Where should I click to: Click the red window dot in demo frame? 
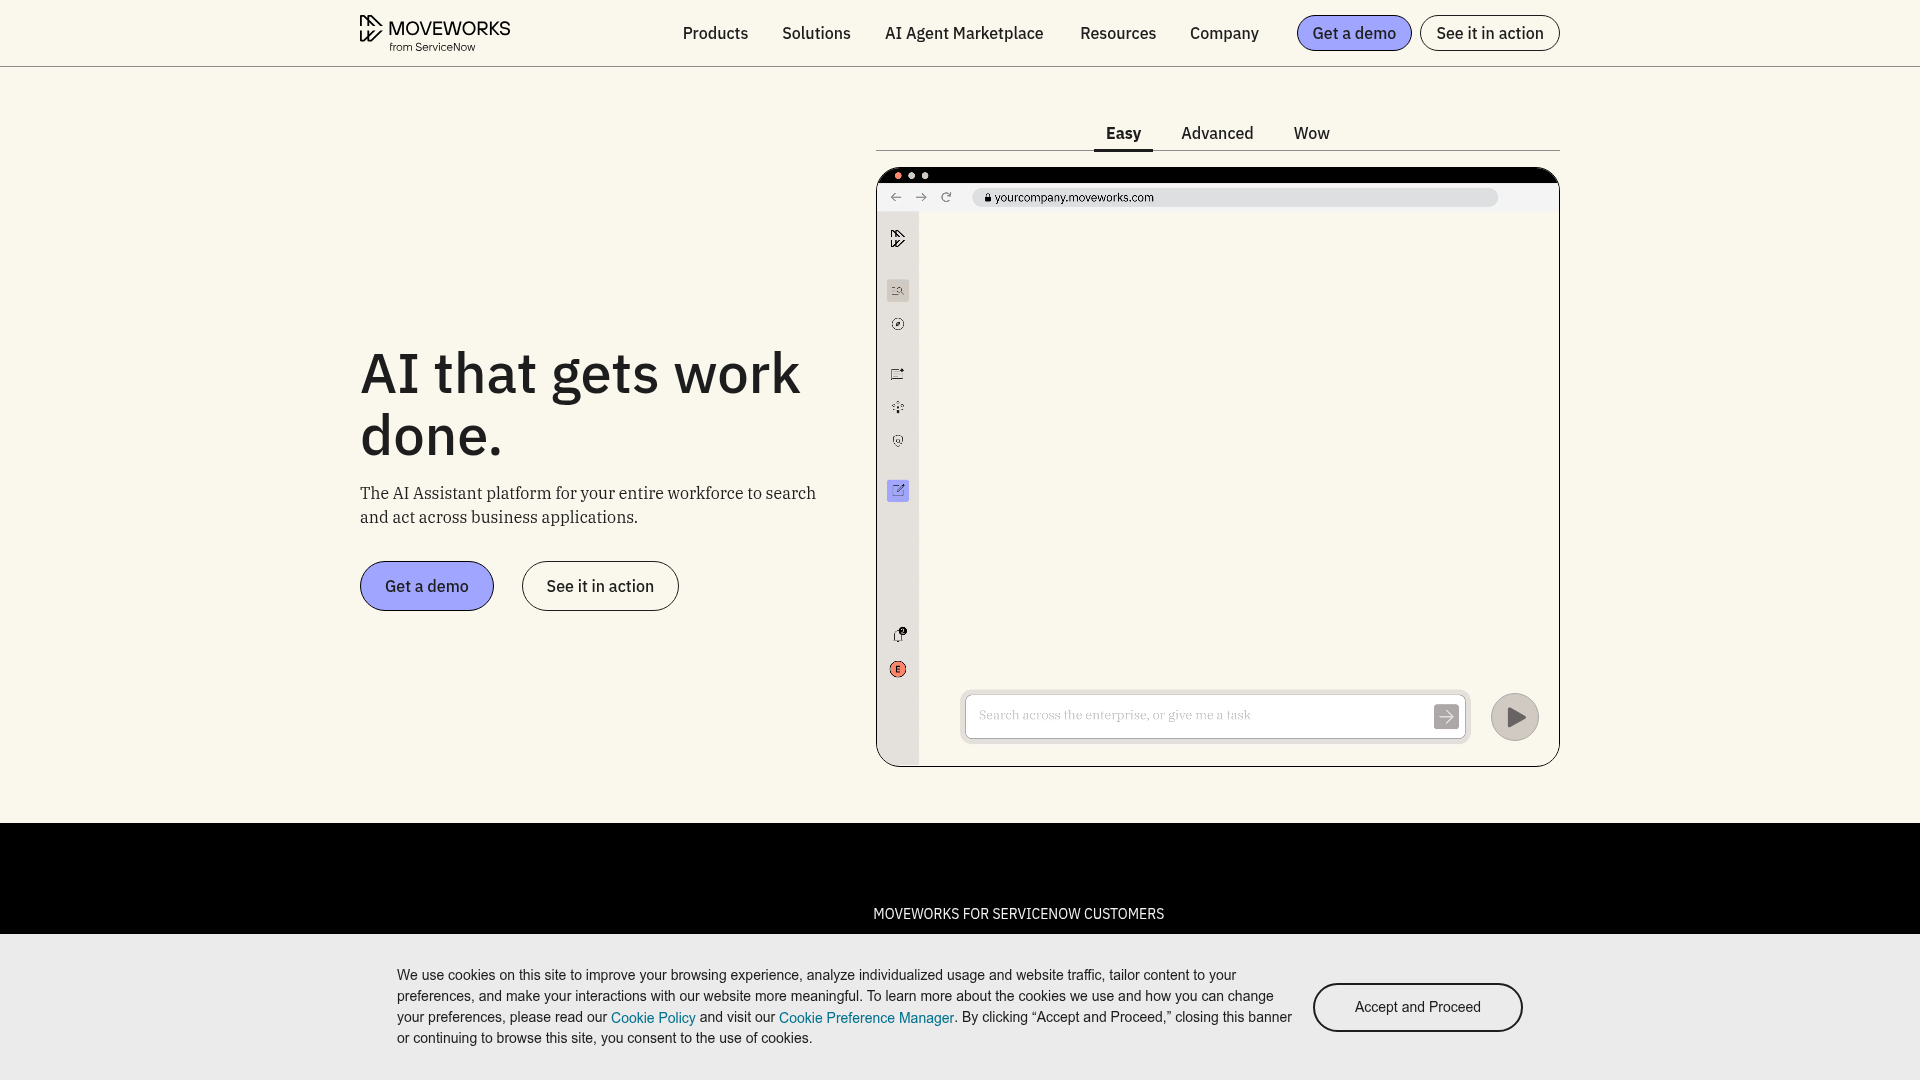click(x=898, y=176)
